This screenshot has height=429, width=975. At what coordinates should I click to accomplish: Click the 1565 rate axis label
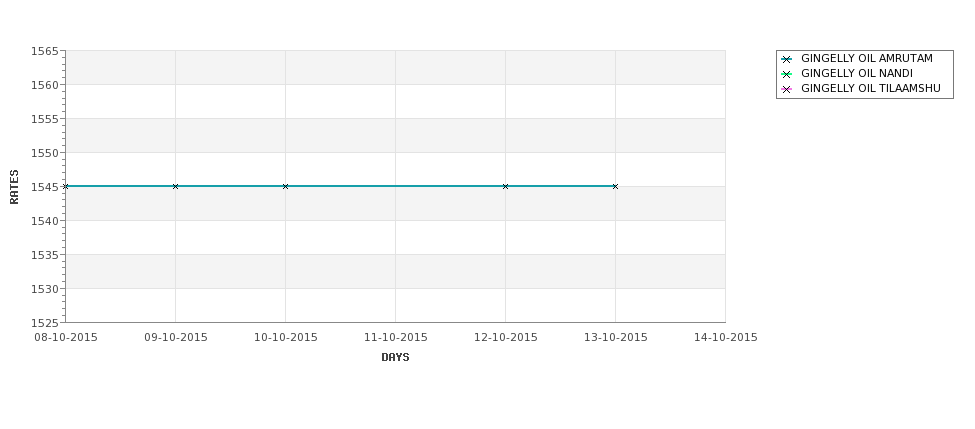(45, 52)
